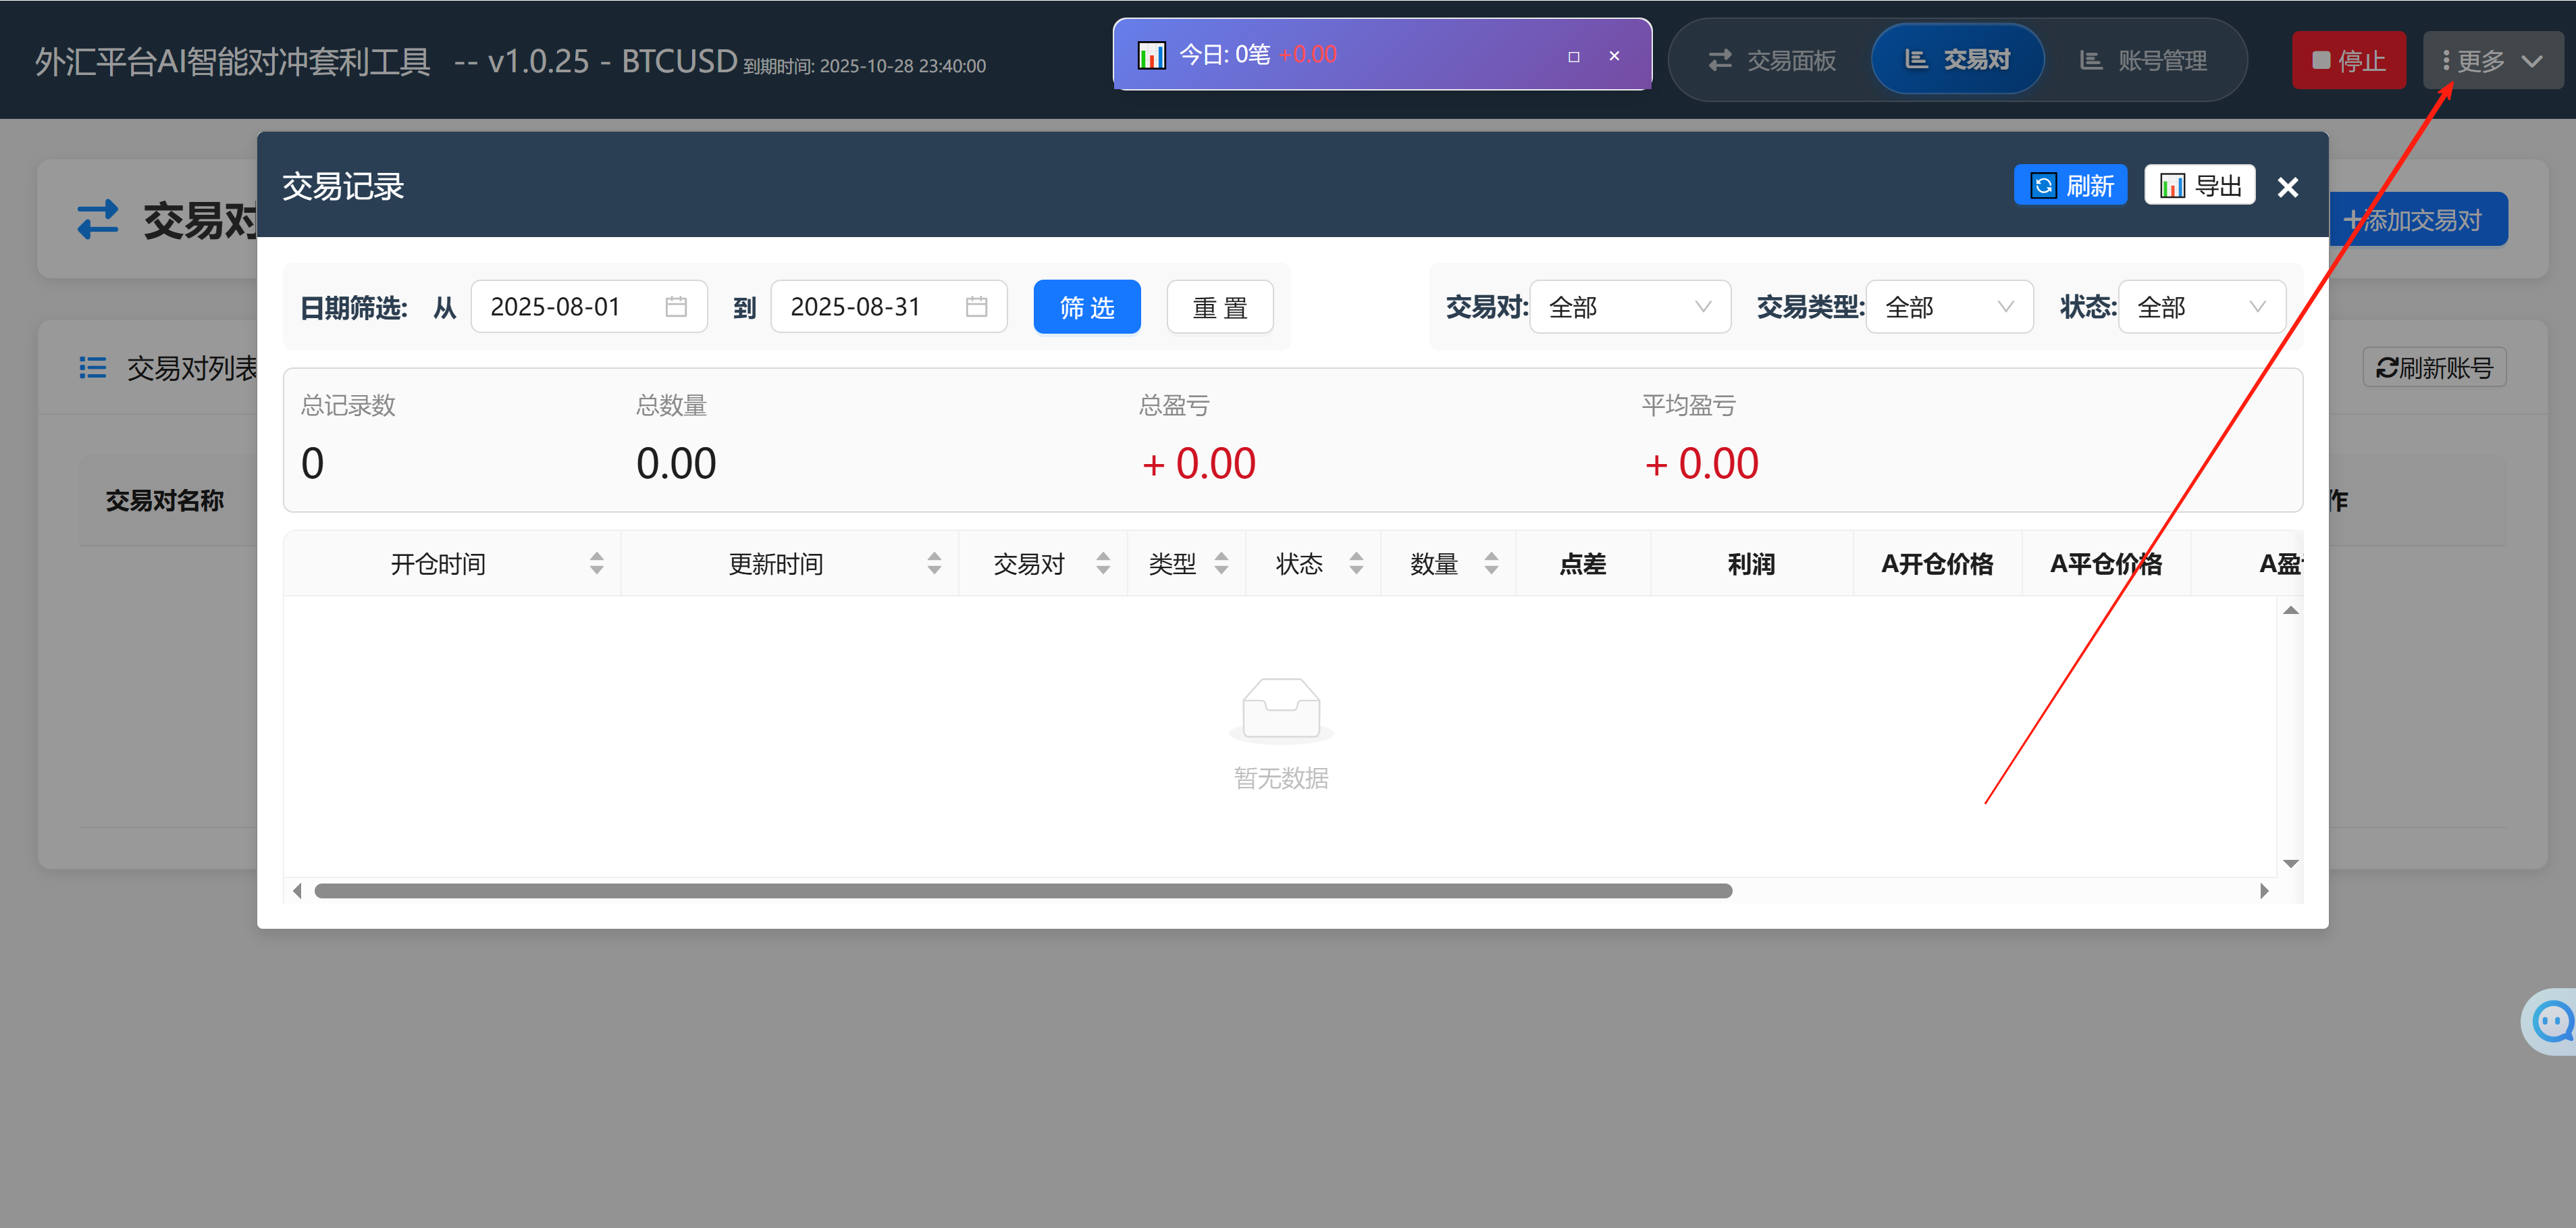Image resolution: width=2576 pixels, height=1228 pixels.
Task: Dismiss the 今日 purple floating widget
Action: (1614, 57)
